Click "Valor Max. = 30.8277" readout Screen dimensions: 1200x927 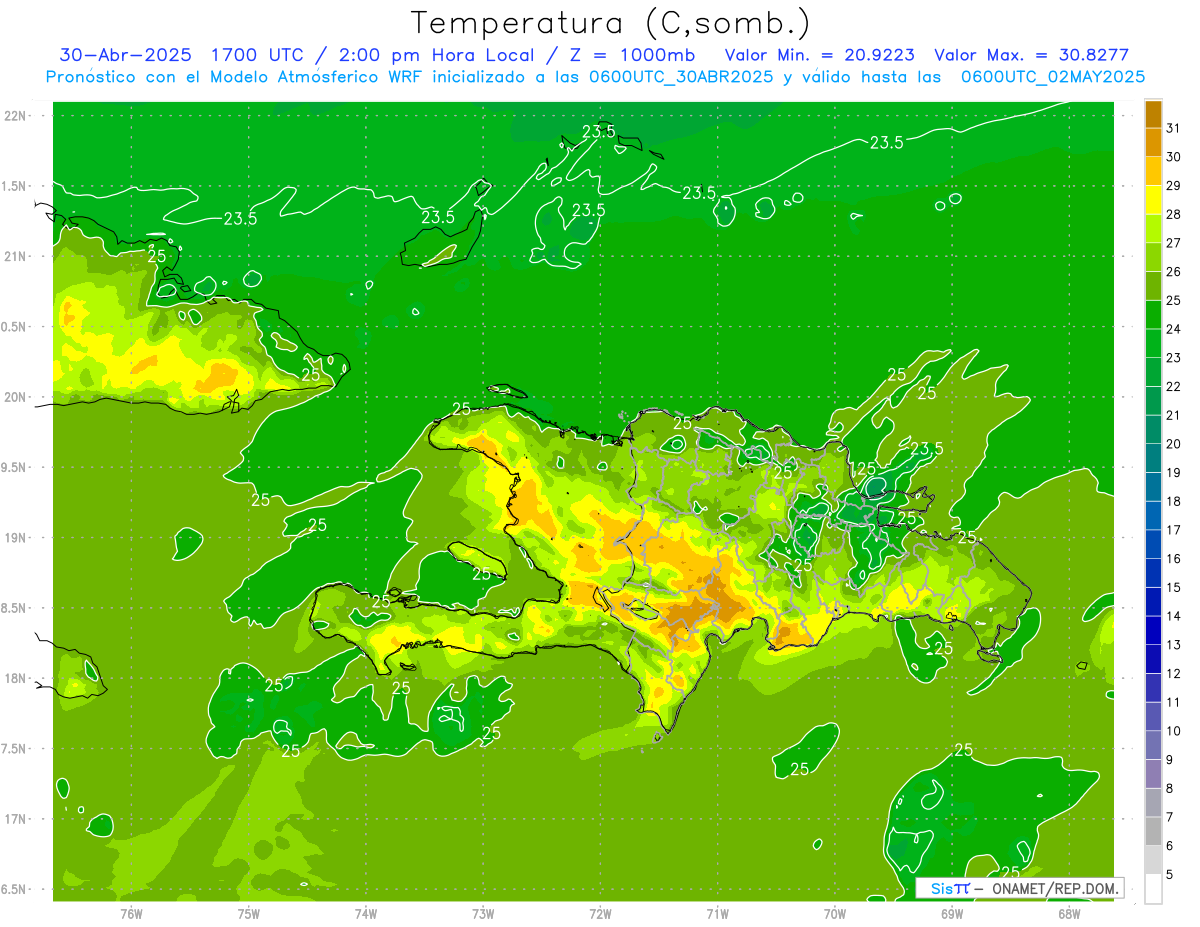point(1031,55)
